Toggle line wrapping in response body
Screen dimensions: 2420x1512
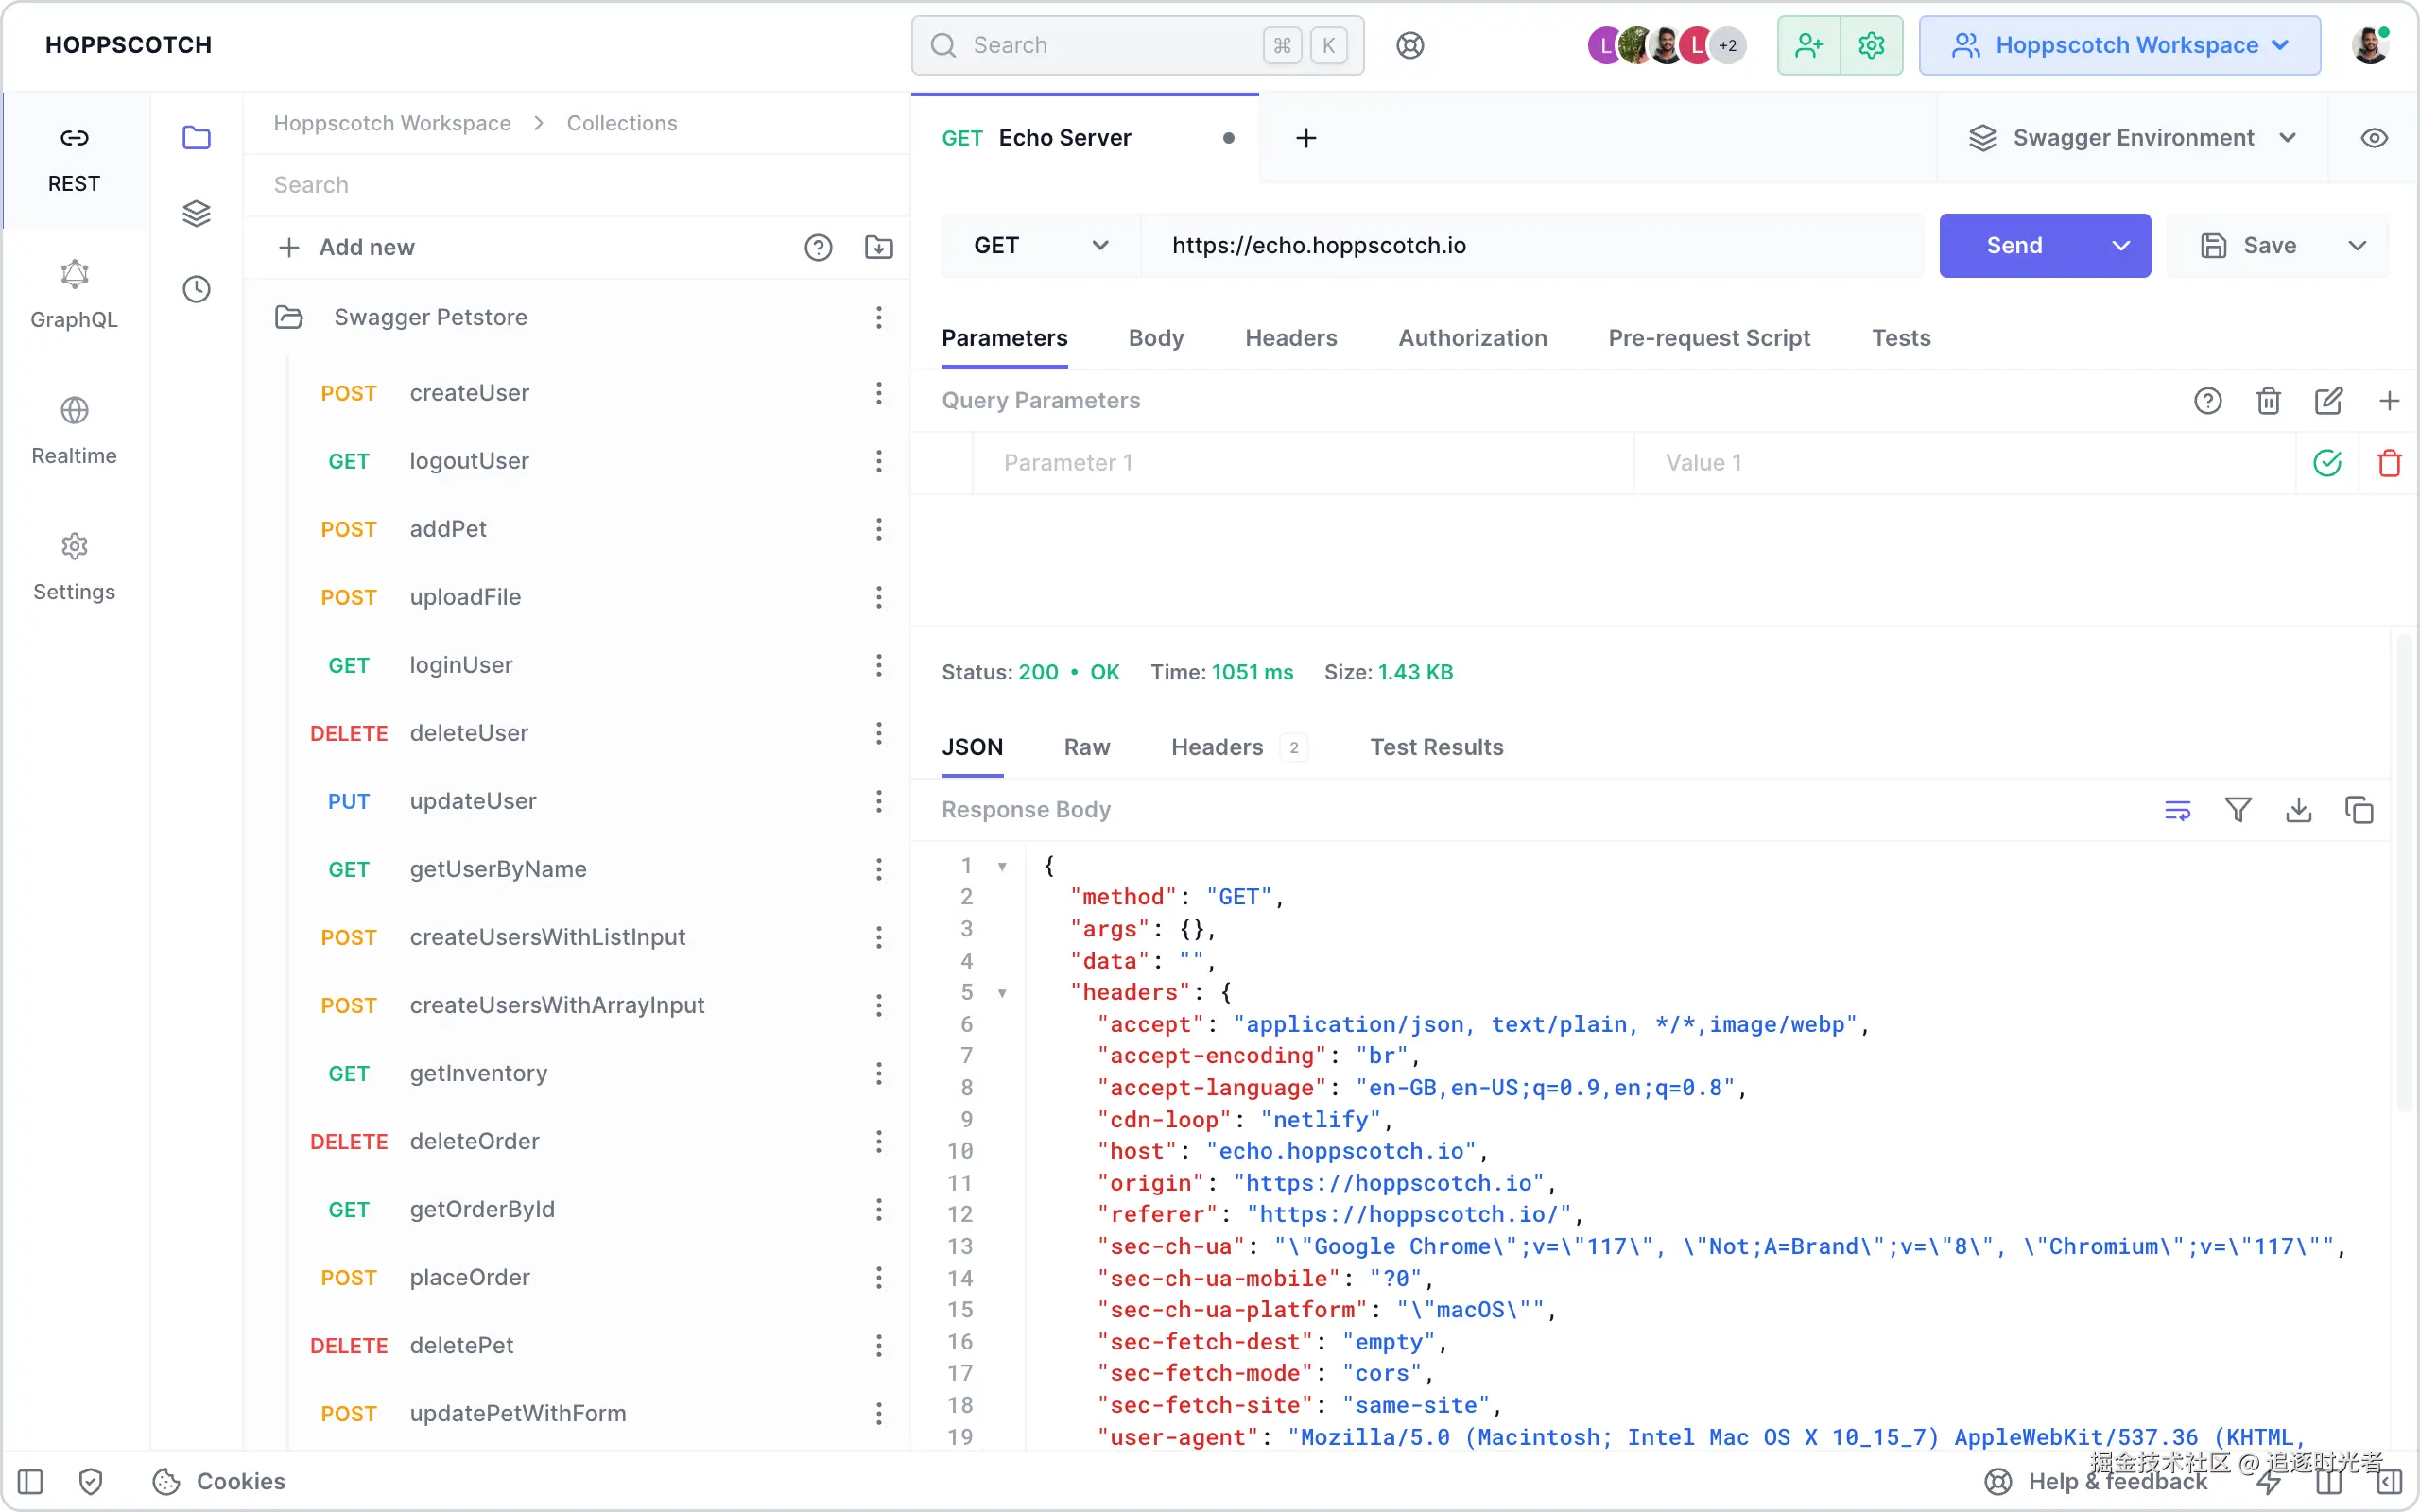click(x=2177, y=809)
